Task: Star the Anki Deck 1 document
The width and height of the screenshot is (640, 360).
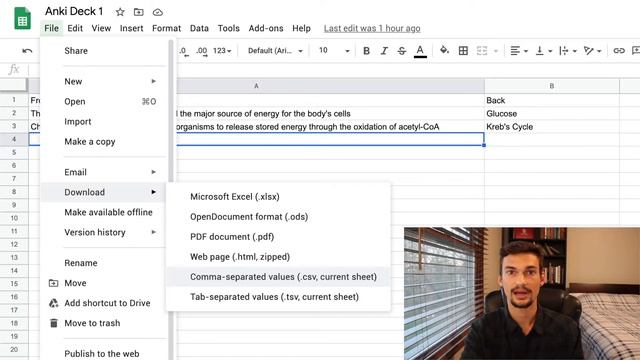Action: [120, 12]
